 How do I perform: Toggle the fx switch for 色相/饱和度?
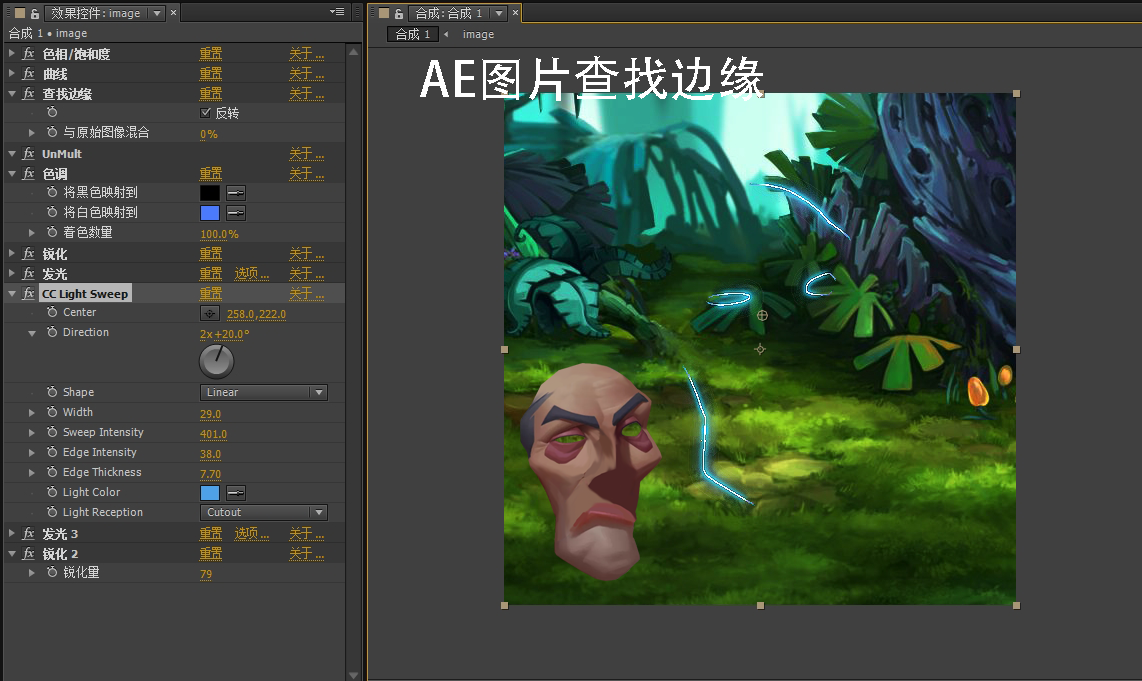tap(28, 53)
